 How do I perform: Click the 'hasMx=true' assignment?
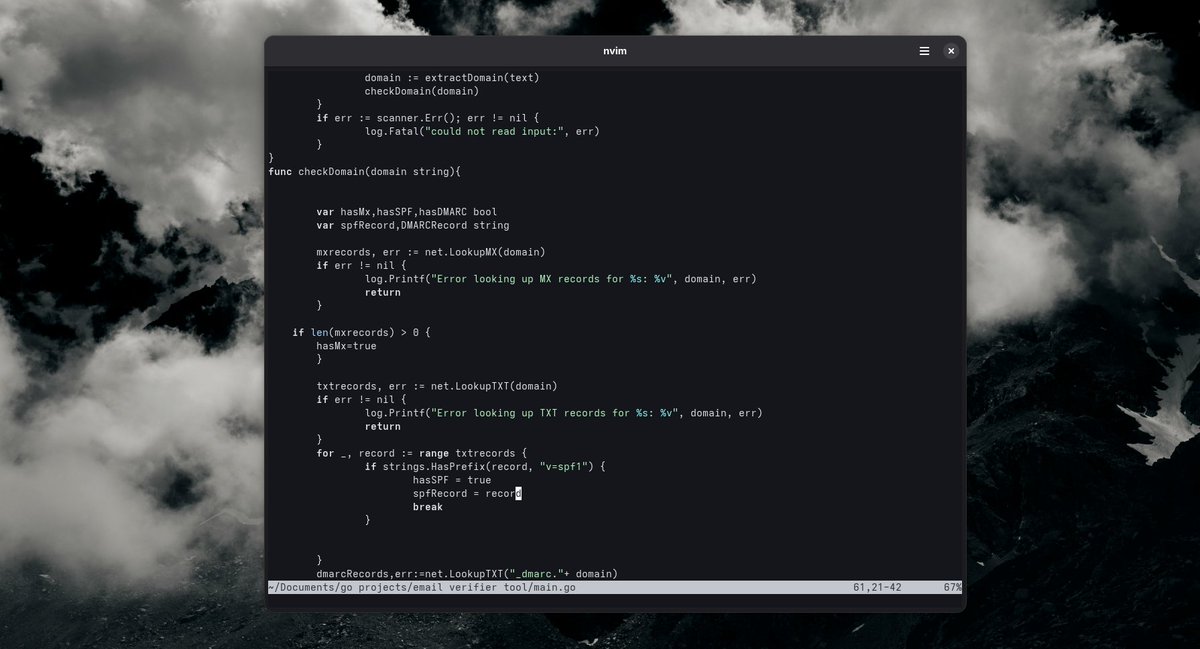pyautogui.click(x=347, y=345)
